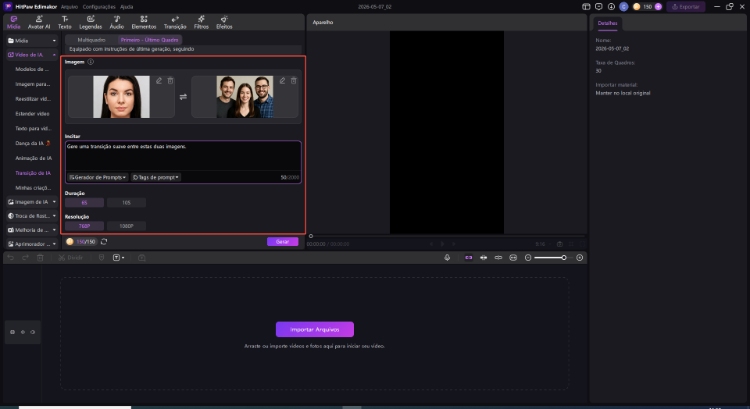Viewport: 750px width, 409px height.
Task: Open the user account avatar
Action: (623, 7)
